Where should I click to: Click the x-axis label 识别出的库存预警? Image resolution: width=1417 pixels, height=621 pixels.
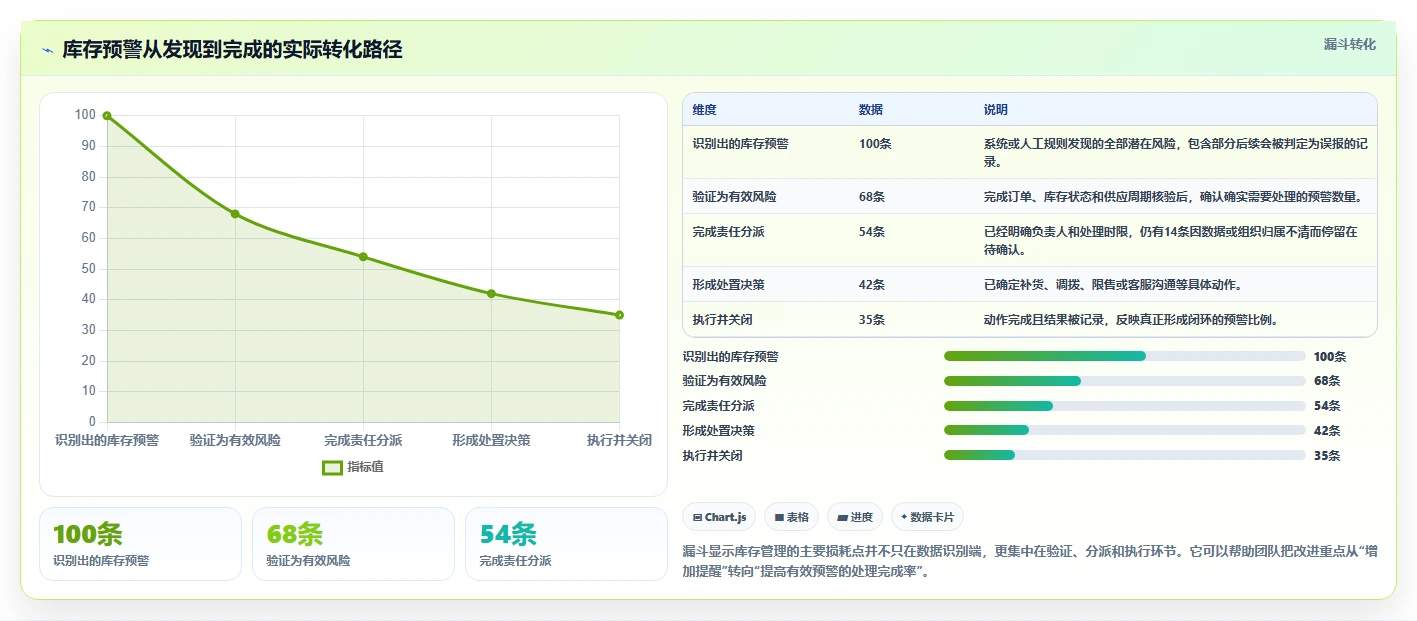107,440
